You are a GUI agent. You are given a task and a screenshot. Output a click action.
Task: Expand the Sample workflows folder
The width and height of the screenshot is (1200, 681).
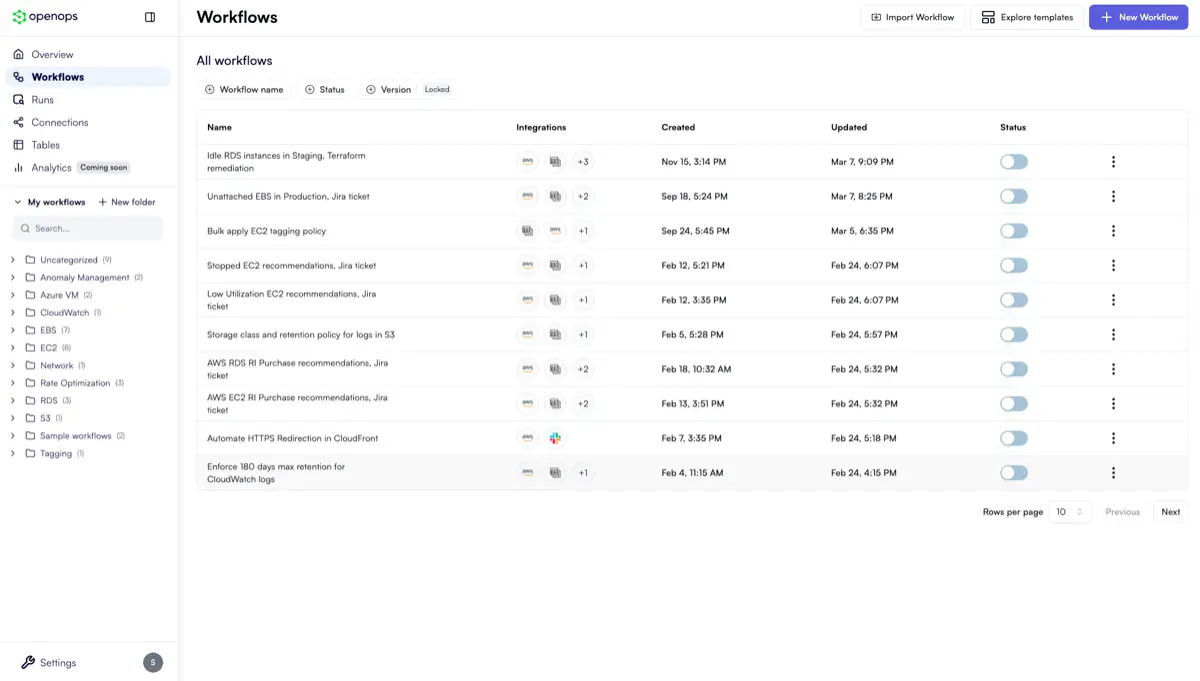[13, 435]
